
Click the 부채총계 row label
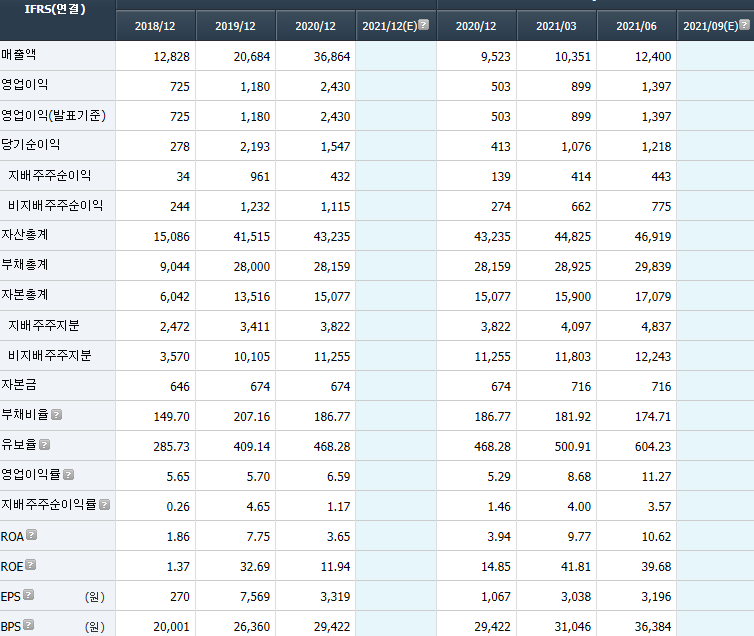pos(25,264)
